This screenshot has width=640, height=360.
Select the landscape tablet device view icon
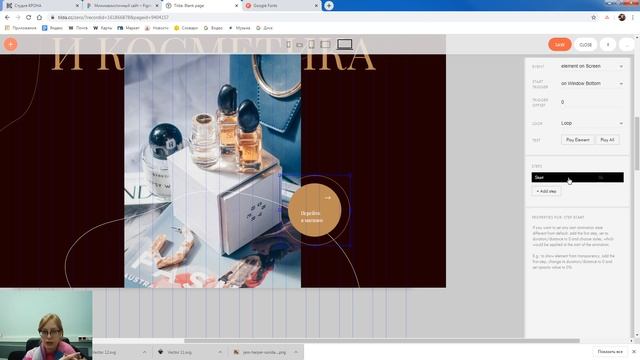[x=325, y=44]
